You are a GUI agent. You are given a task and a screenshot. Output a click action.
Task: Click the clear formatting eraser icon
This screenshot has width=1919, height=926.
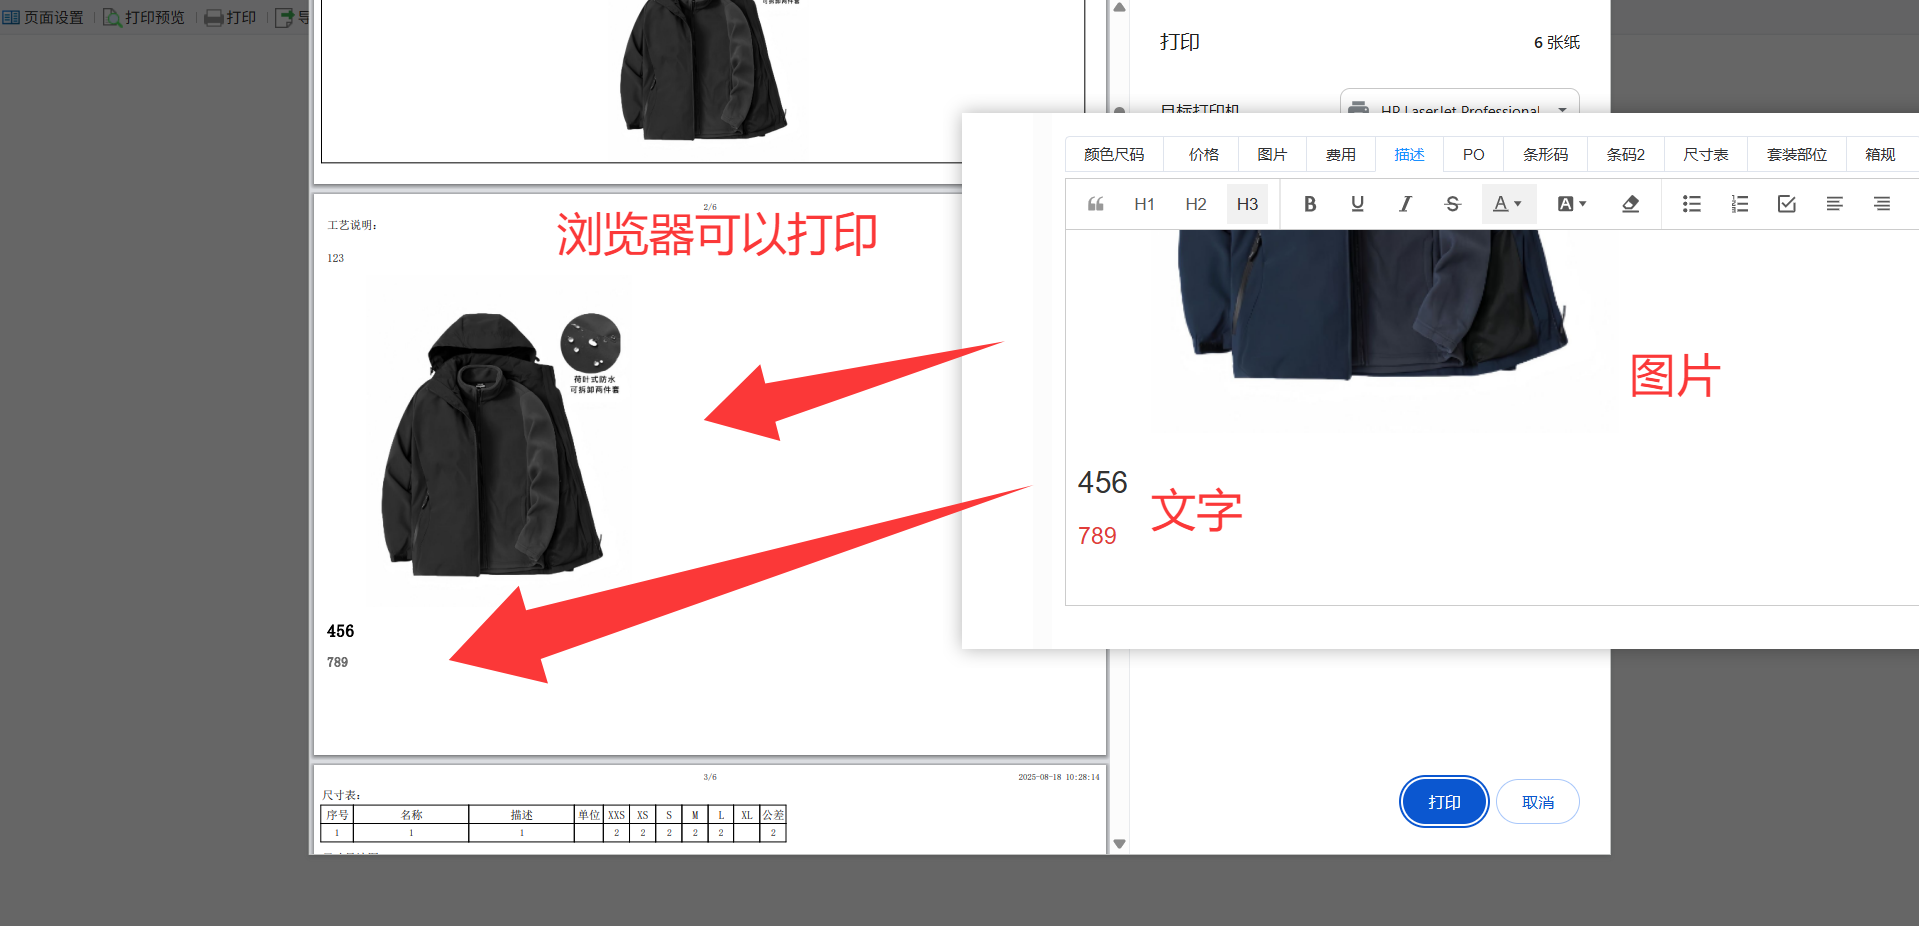(x=1630, y=204)
